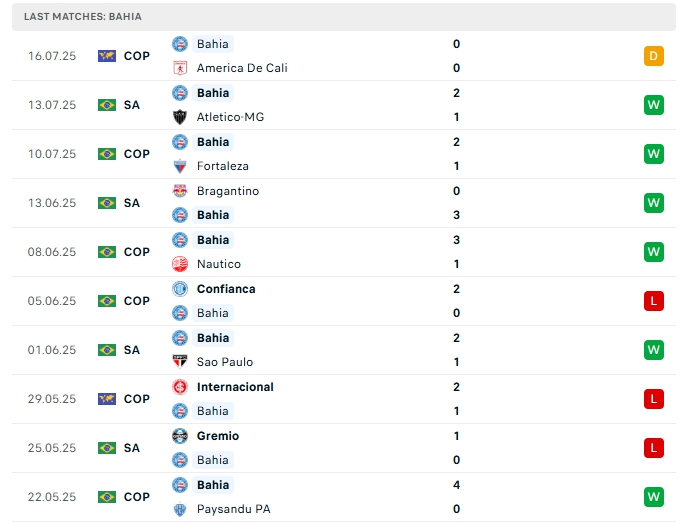Click the win badge for Atletico-MG match
686x524 pixels.
click(653, 105)
